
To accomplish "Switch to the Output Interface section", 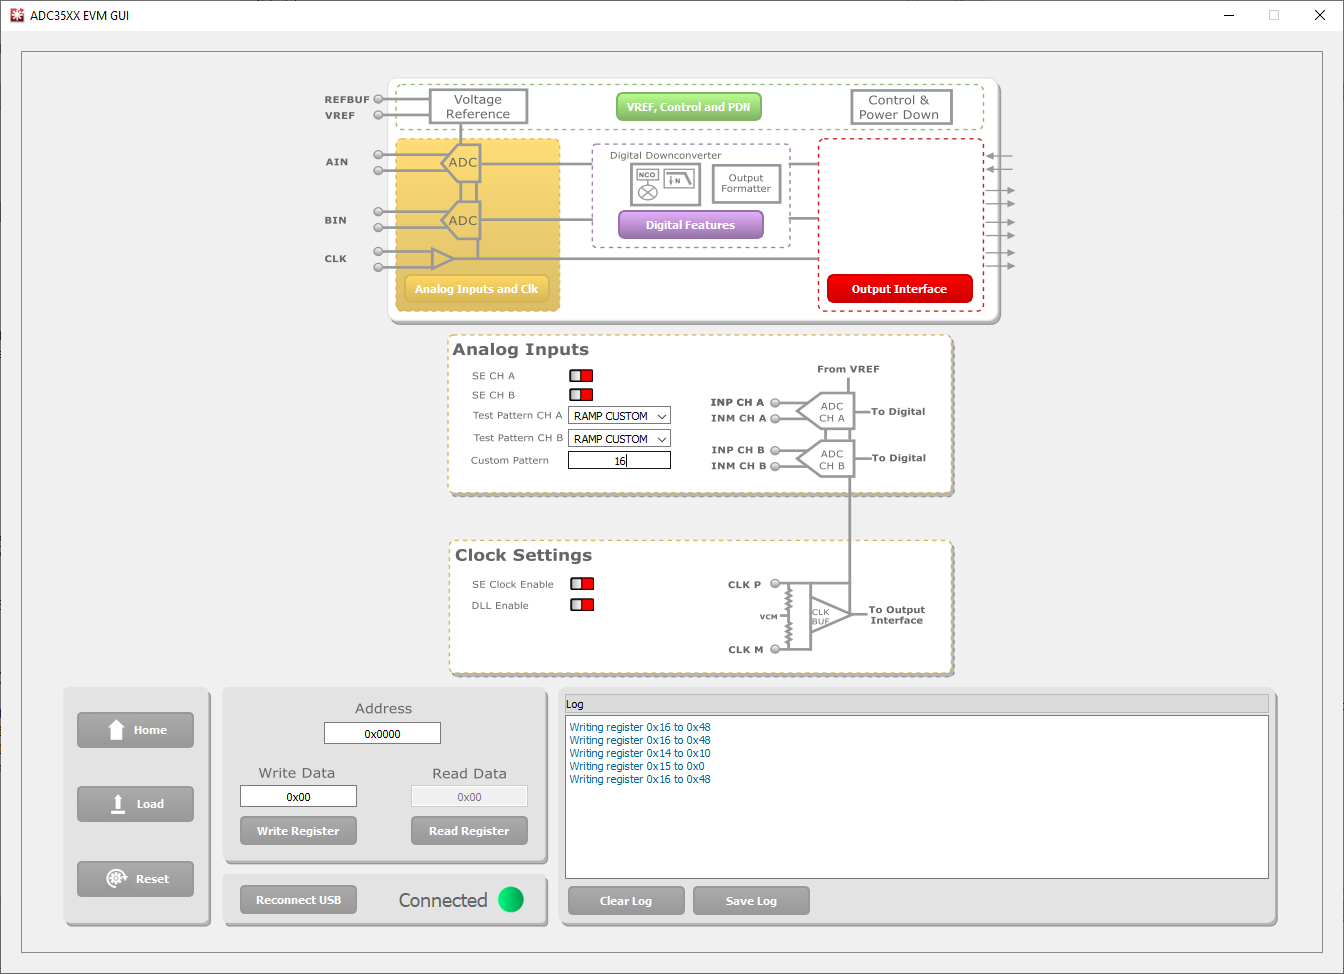I will [x=899, y=289].
